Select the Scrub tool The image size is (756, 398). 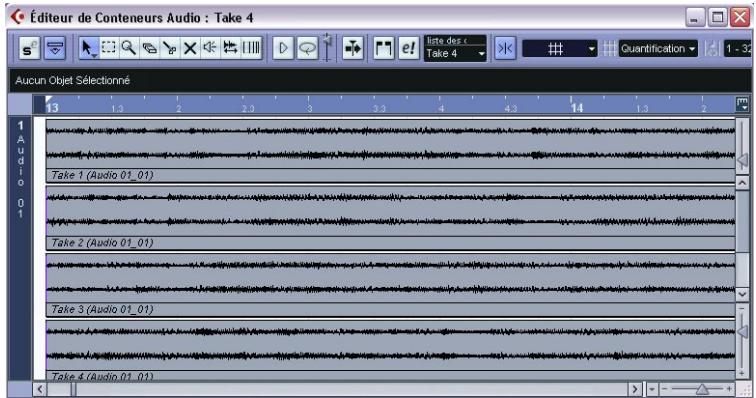coord(230,48)
